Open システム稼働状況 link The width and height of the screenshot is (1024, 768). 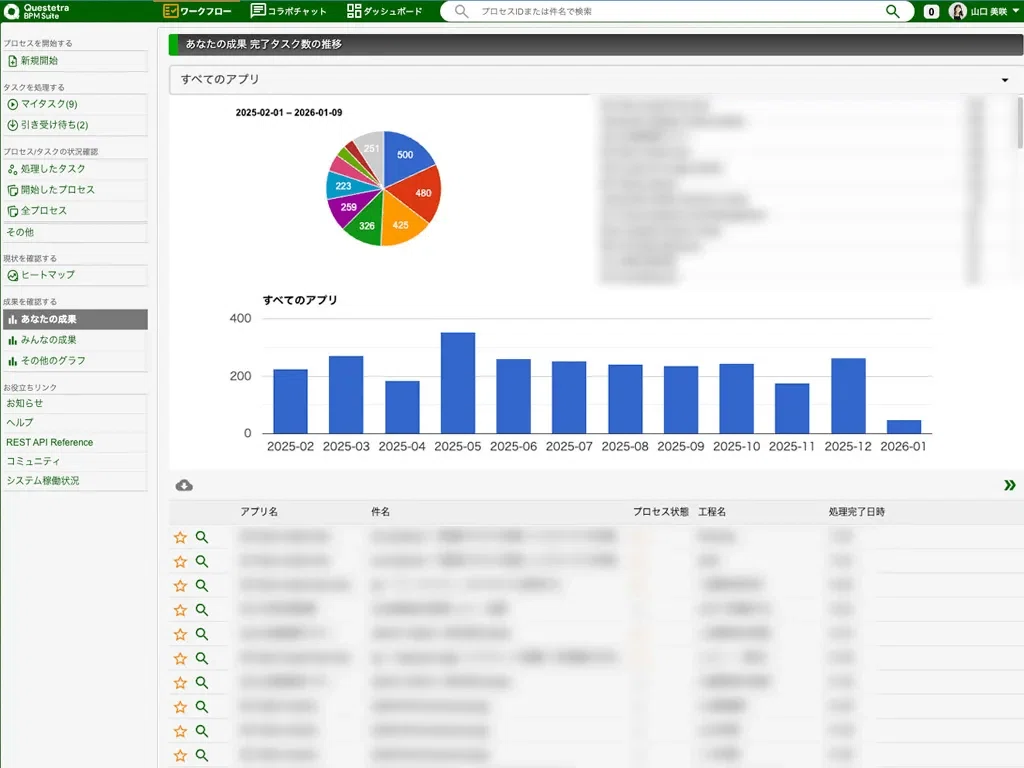[x=43, y=481]
